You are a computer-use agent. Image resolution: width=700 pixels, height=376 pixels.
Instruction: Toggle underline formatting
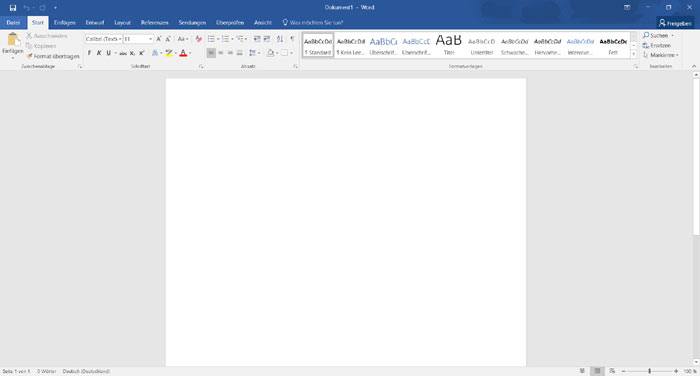coord(108,53)
